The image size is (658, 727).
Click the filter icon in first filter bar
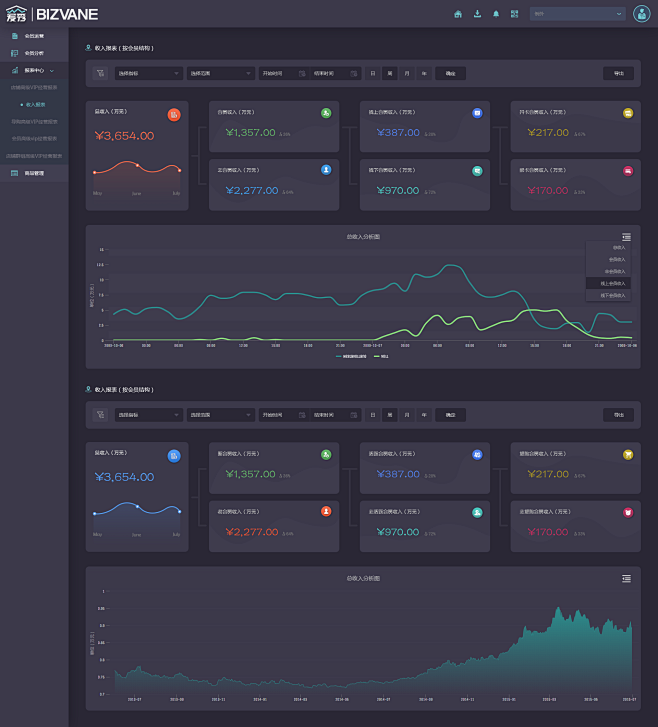click(x=100, y=73)
